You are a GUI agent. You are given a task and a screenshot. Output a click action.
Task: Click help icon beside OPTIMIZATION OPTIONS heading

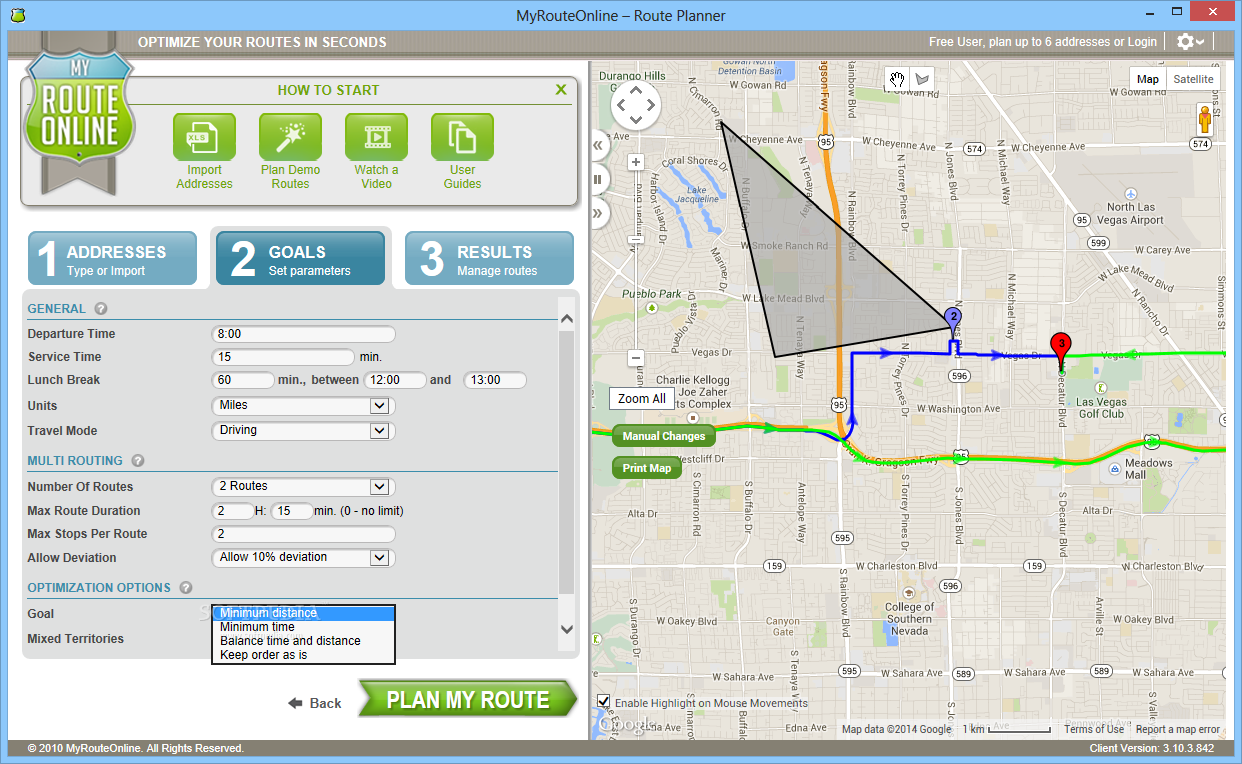click(x=186, y=588)
